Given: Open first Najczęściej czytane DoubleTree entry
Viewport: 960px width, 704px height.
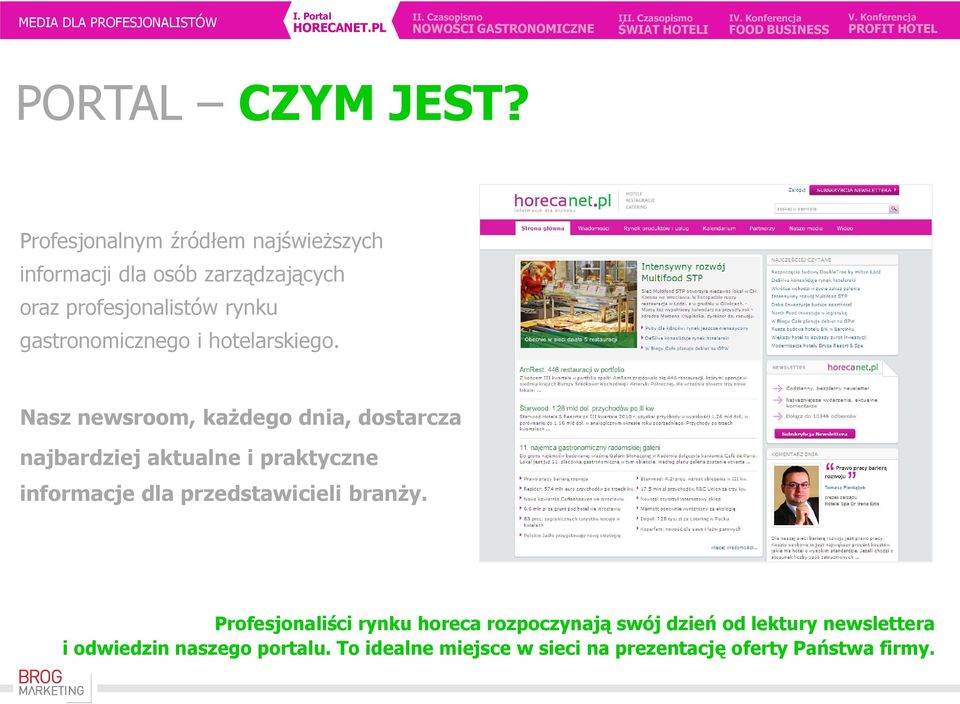Looking at the screenshot, I should tap(825, 272).
